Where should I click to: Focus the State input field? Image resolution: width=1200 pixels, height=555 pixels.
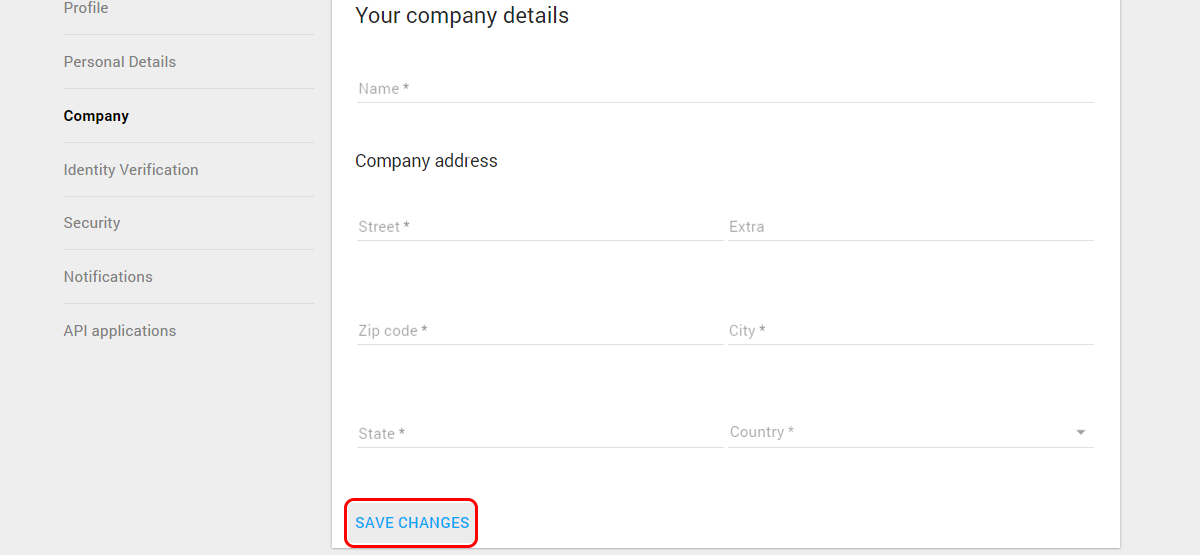click(540, 434)
